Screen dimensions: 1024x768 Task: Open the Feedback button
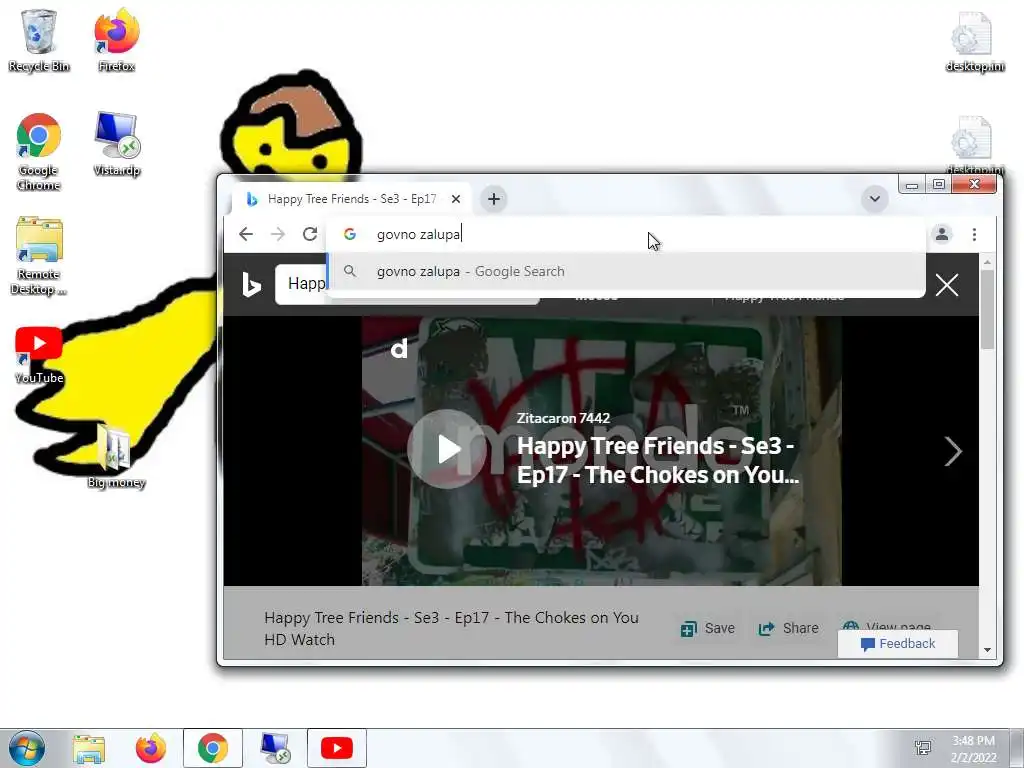(x=898, y=644)
